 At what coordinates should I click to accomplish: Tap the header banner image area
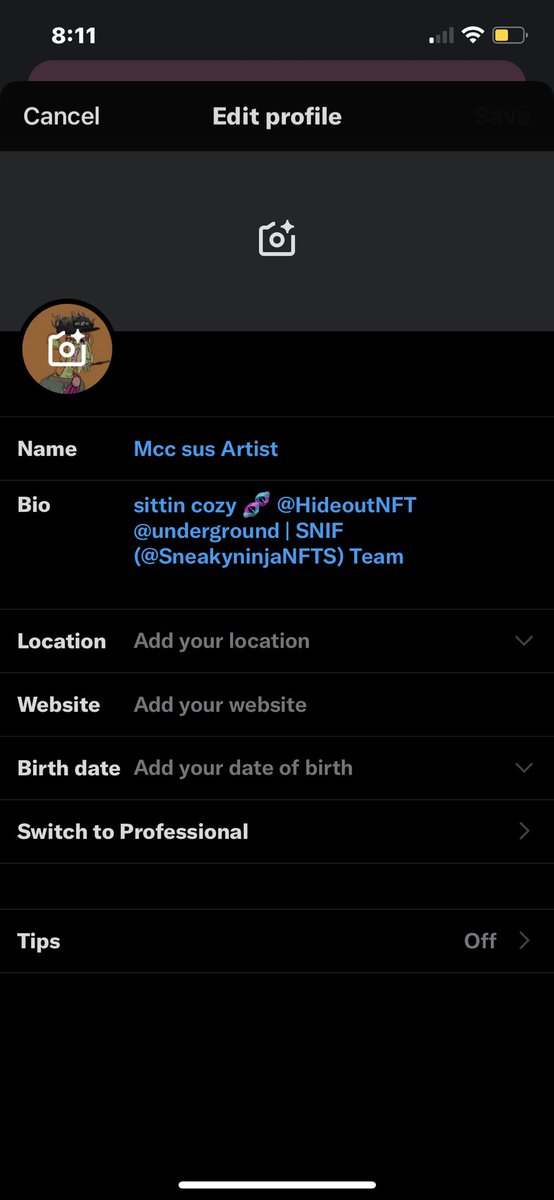277,240
